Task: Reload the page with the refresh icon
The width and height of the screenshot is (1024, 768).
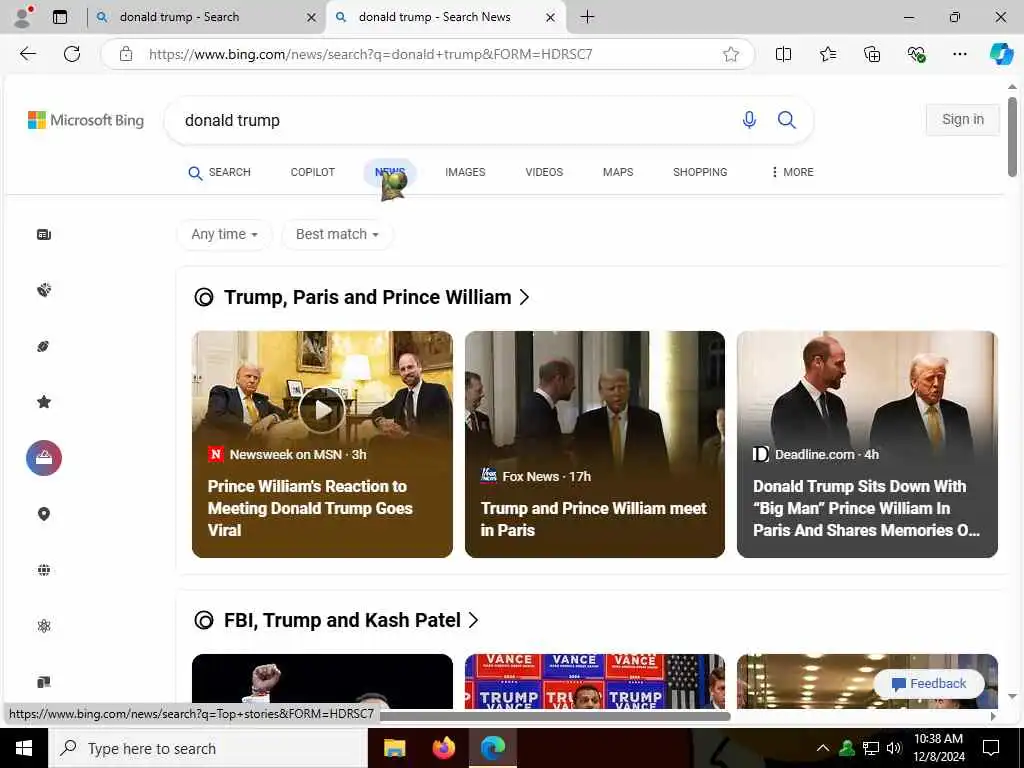Action: tap(72, 54)
